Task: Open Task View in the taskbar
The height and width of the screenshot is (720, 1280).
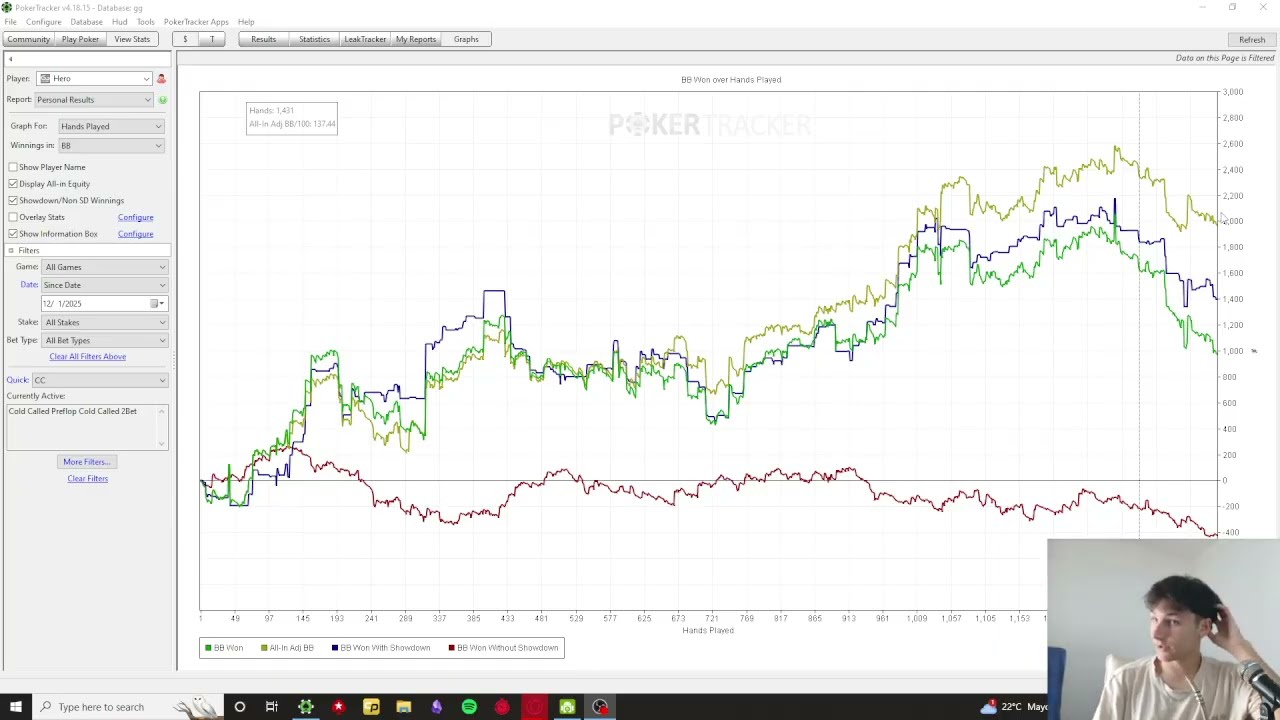Action: coord(272,707)
